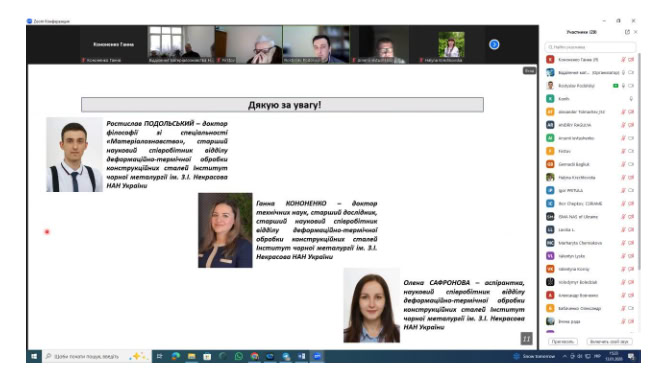Open WhatsApp from the taskbar
This screenshot has height=378, width=655.
tap(239, 356)
